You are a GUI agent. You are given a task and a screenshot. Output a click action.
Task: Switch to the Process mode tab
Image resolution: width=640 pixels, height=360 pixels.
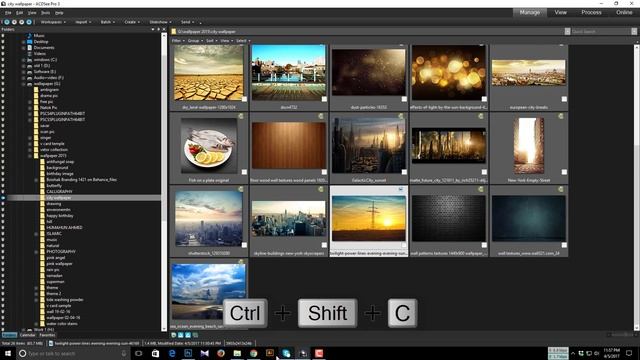pyautogui.click(x=591, y=13)
